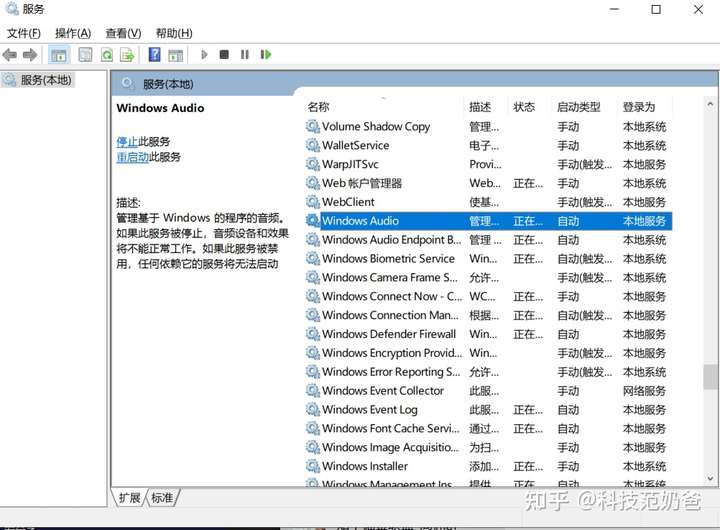Select the Windows Image Acquisitio... service
Screen dimensions: 720x530
(x=488, y=447)
